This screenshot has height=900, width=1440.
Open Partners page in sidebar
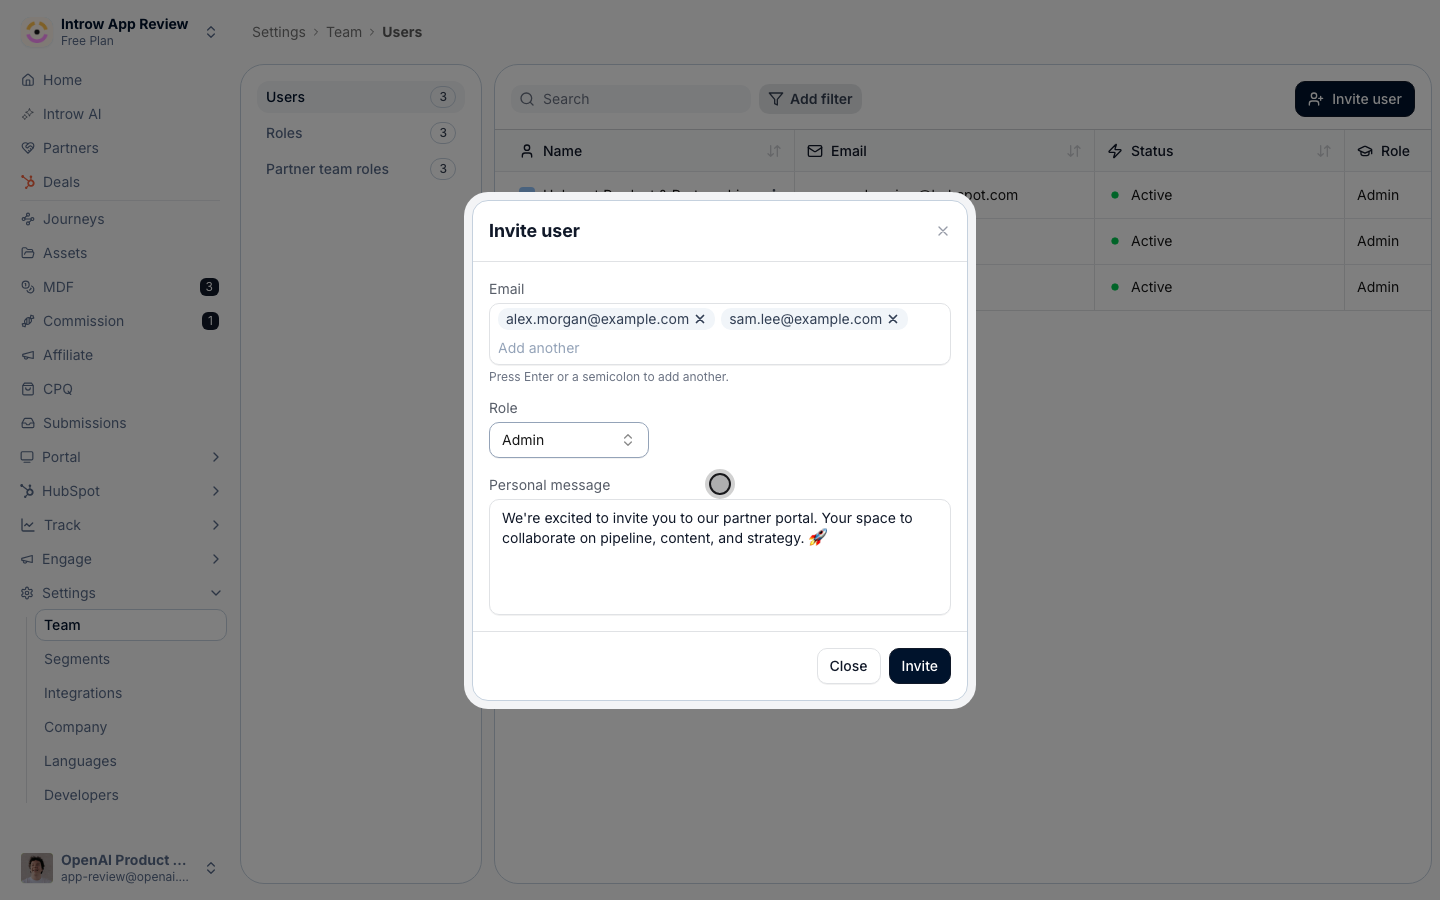[70, 148]
